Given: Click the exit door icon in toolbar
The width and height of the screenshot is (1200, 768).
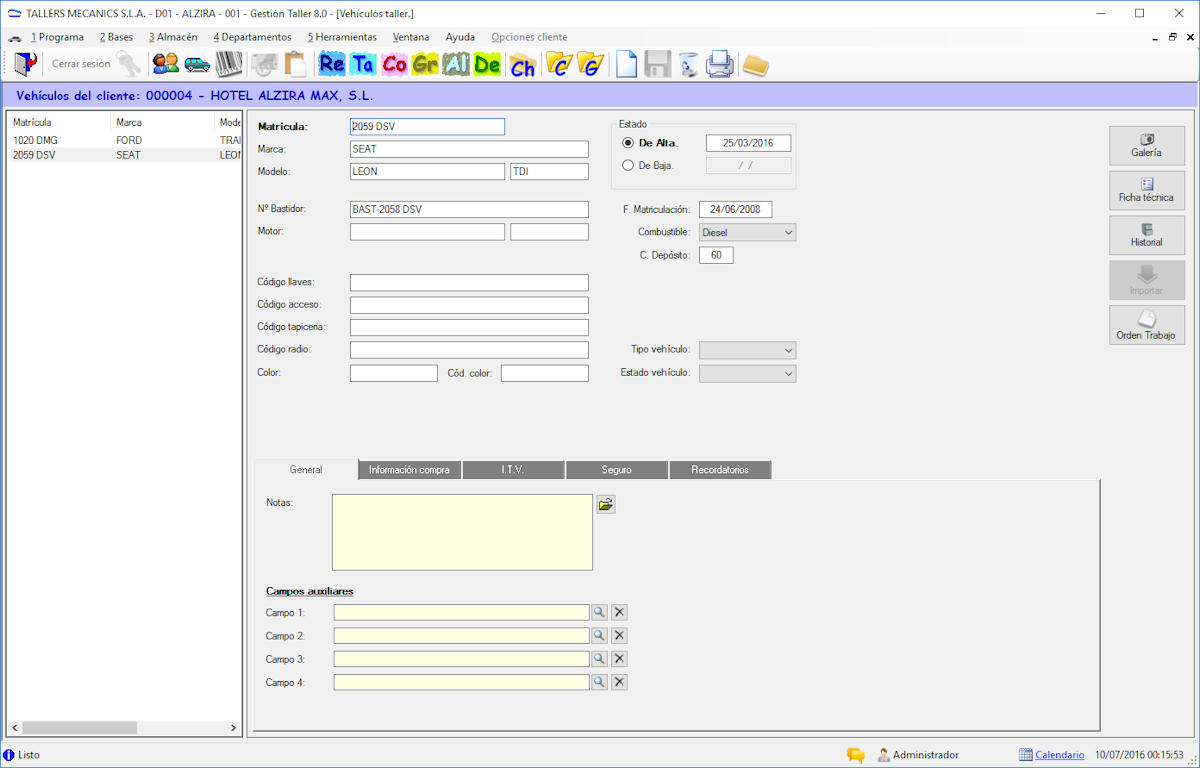Looking at the screenshot, I should (26, 64).
